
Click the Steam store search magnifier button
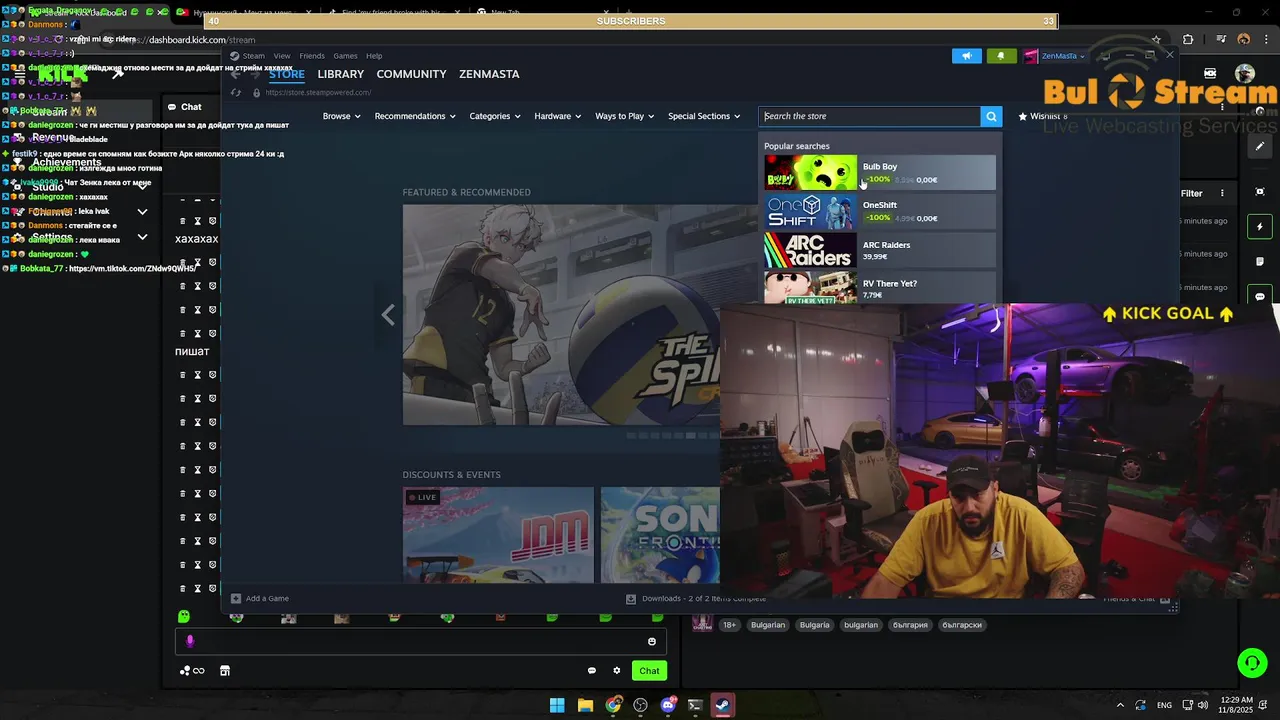991,116
